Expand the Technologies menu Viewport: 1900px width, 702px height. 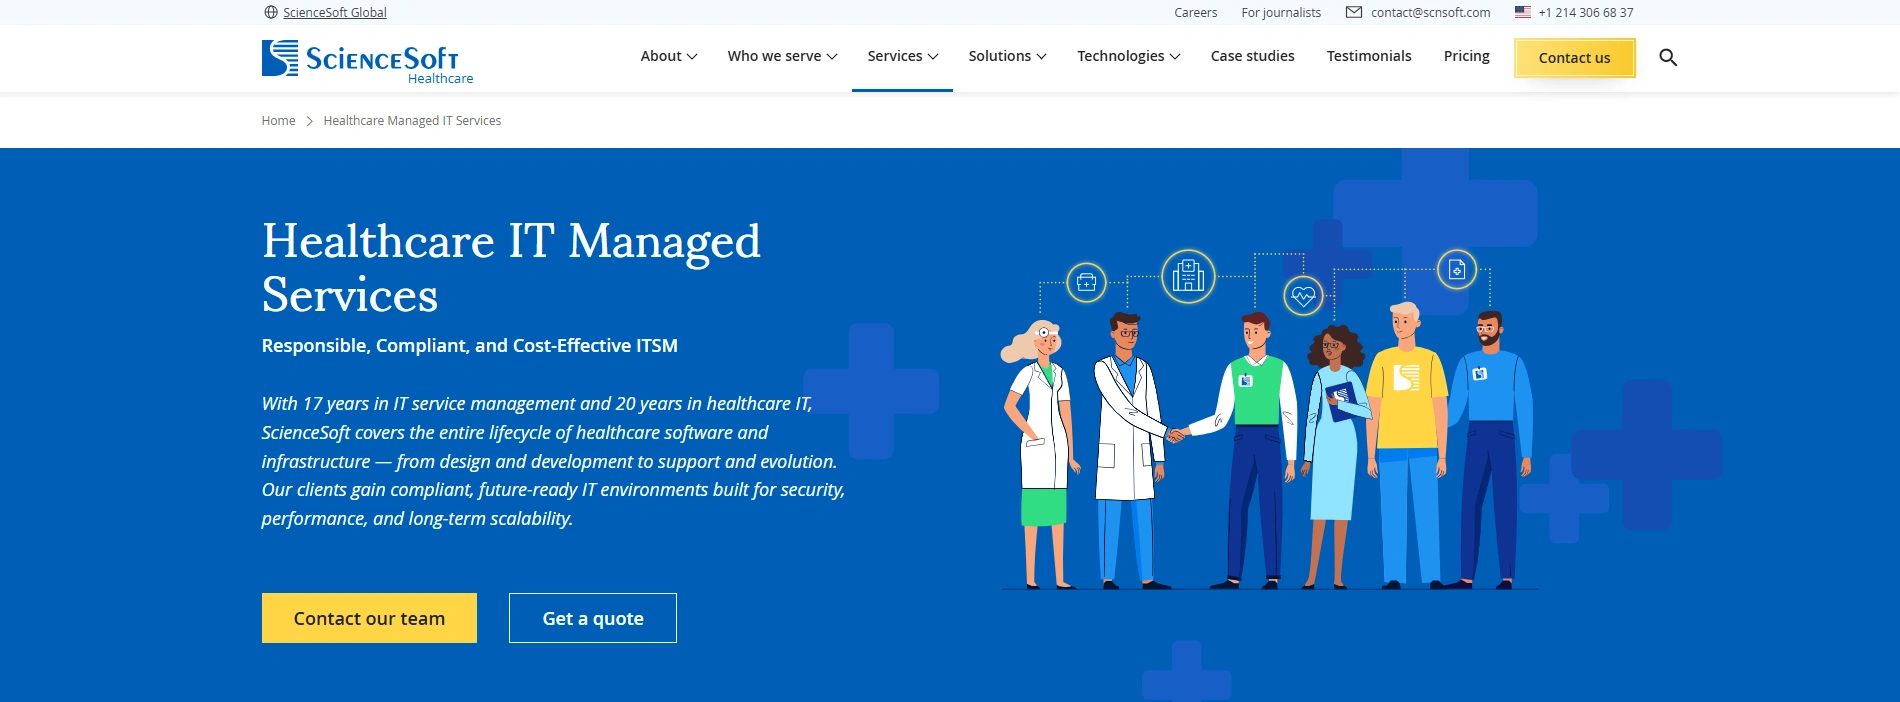(1128, 56)
